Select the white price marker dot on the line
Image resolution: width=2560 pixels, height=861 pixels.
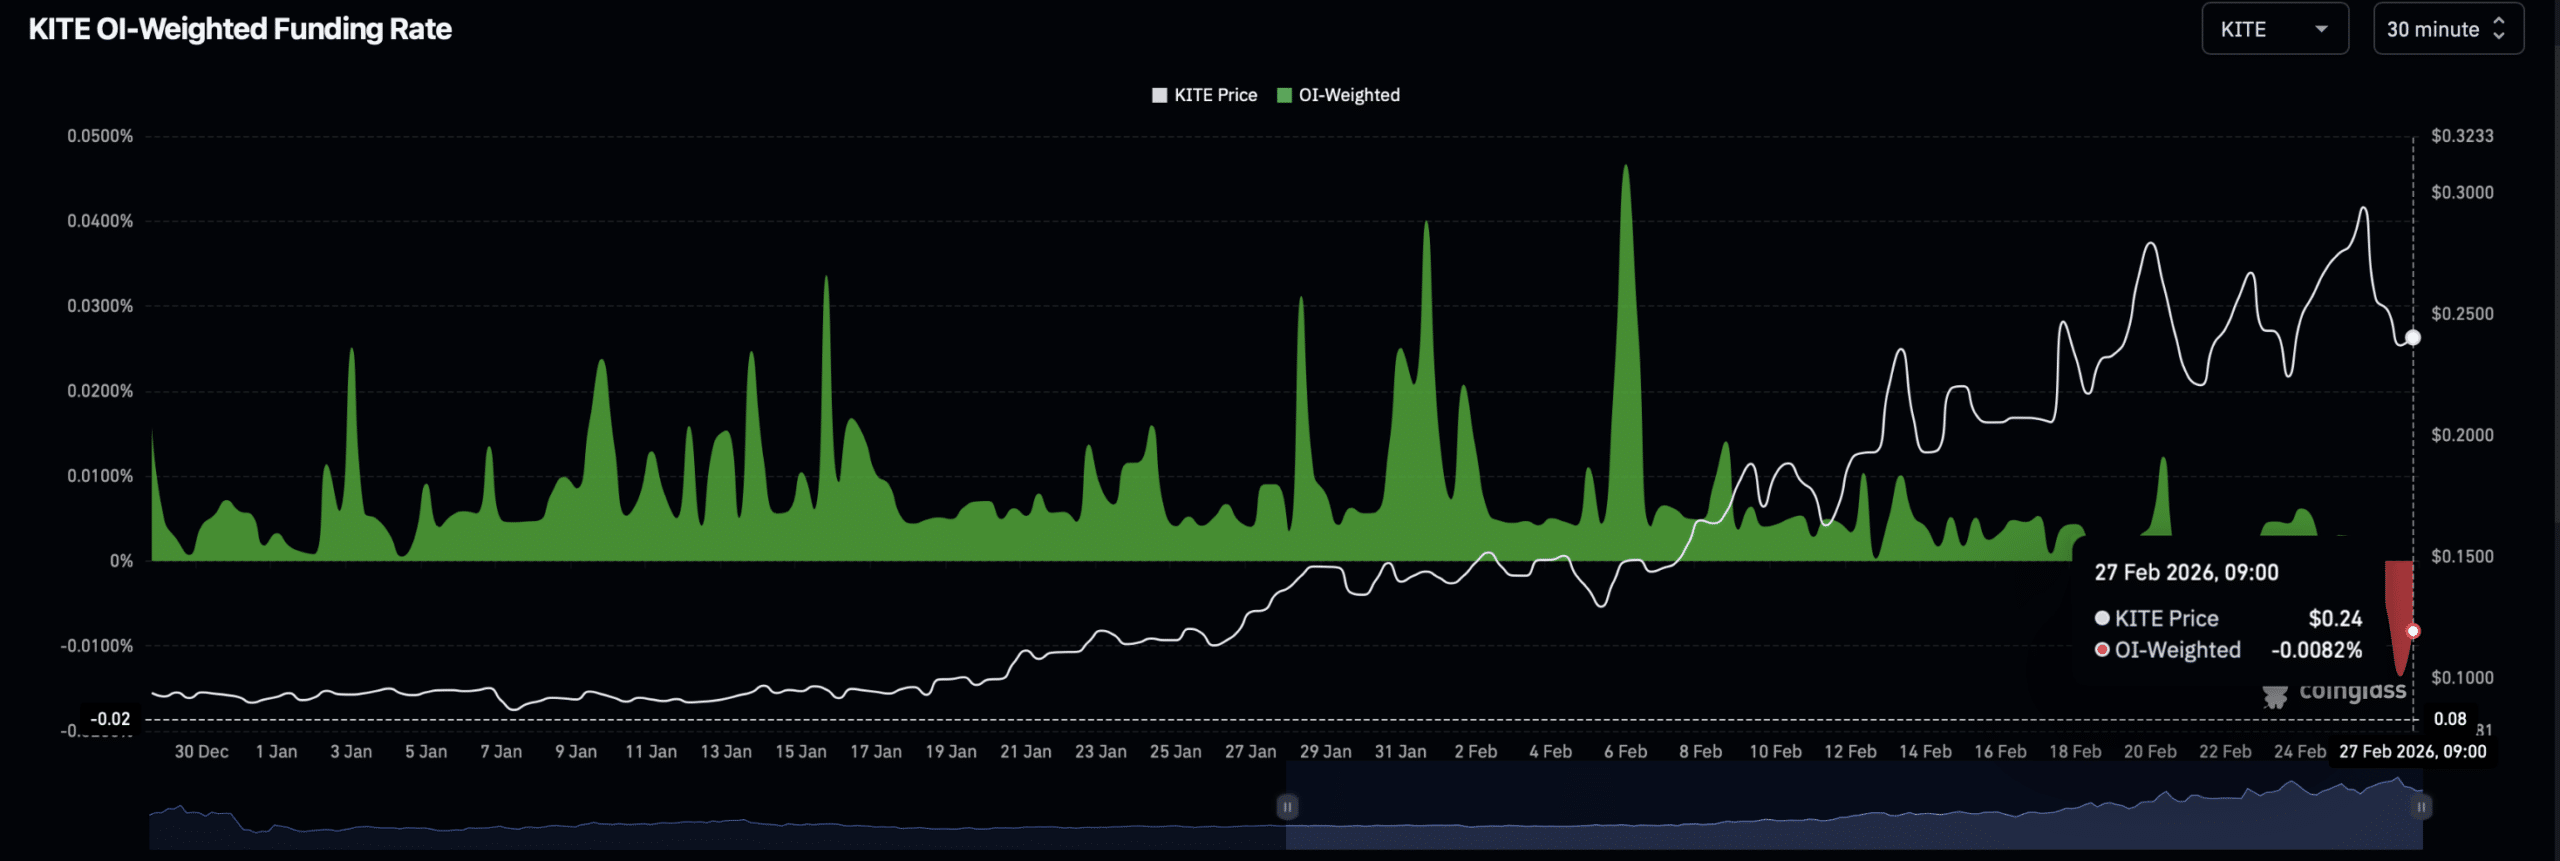coord(2413,338)
